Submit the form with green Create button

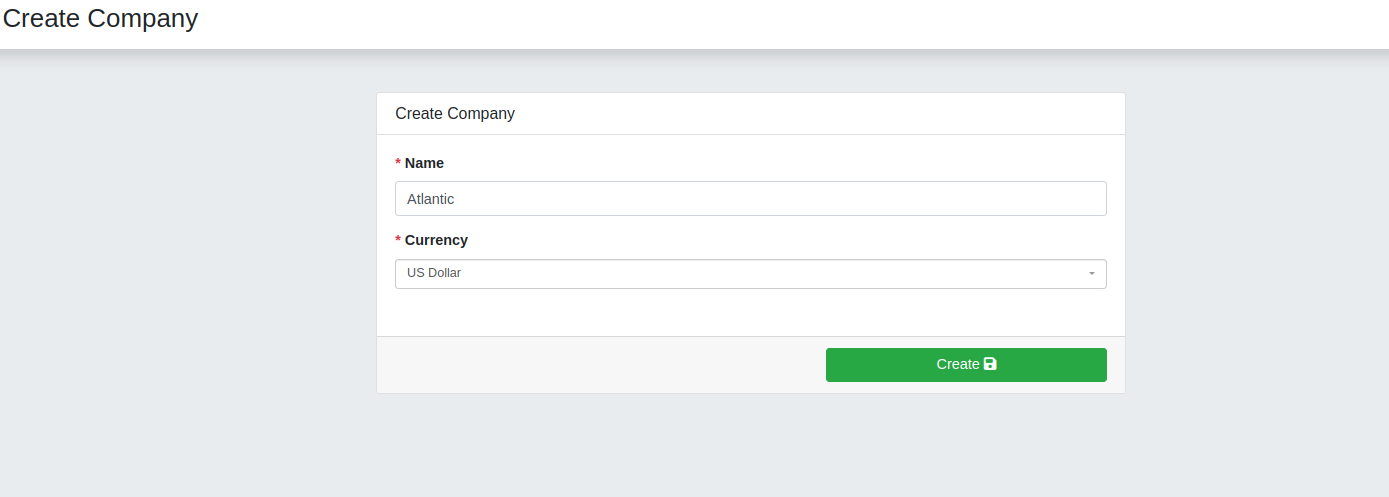[x=966, y=365]
